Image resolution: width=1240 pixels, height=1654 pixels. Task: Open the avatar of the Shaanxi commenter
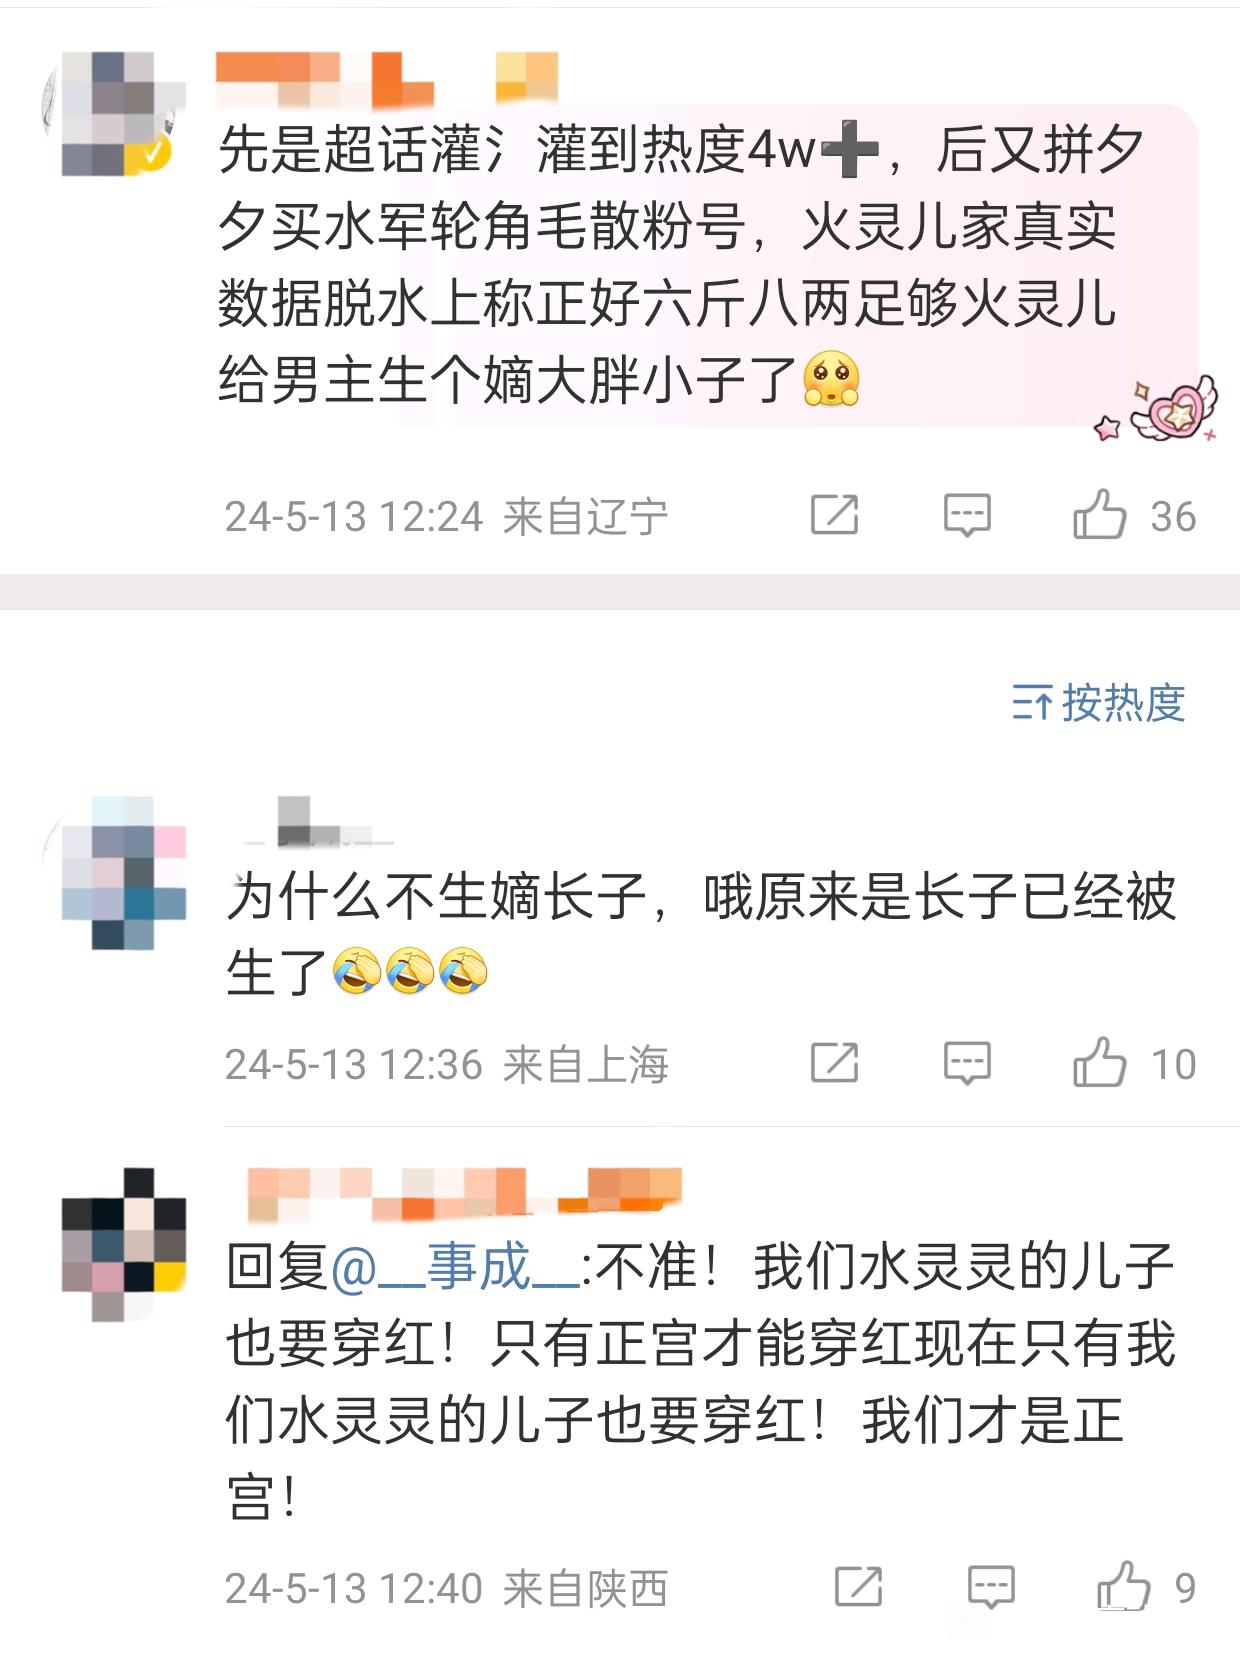click(x=124, y=1244)
